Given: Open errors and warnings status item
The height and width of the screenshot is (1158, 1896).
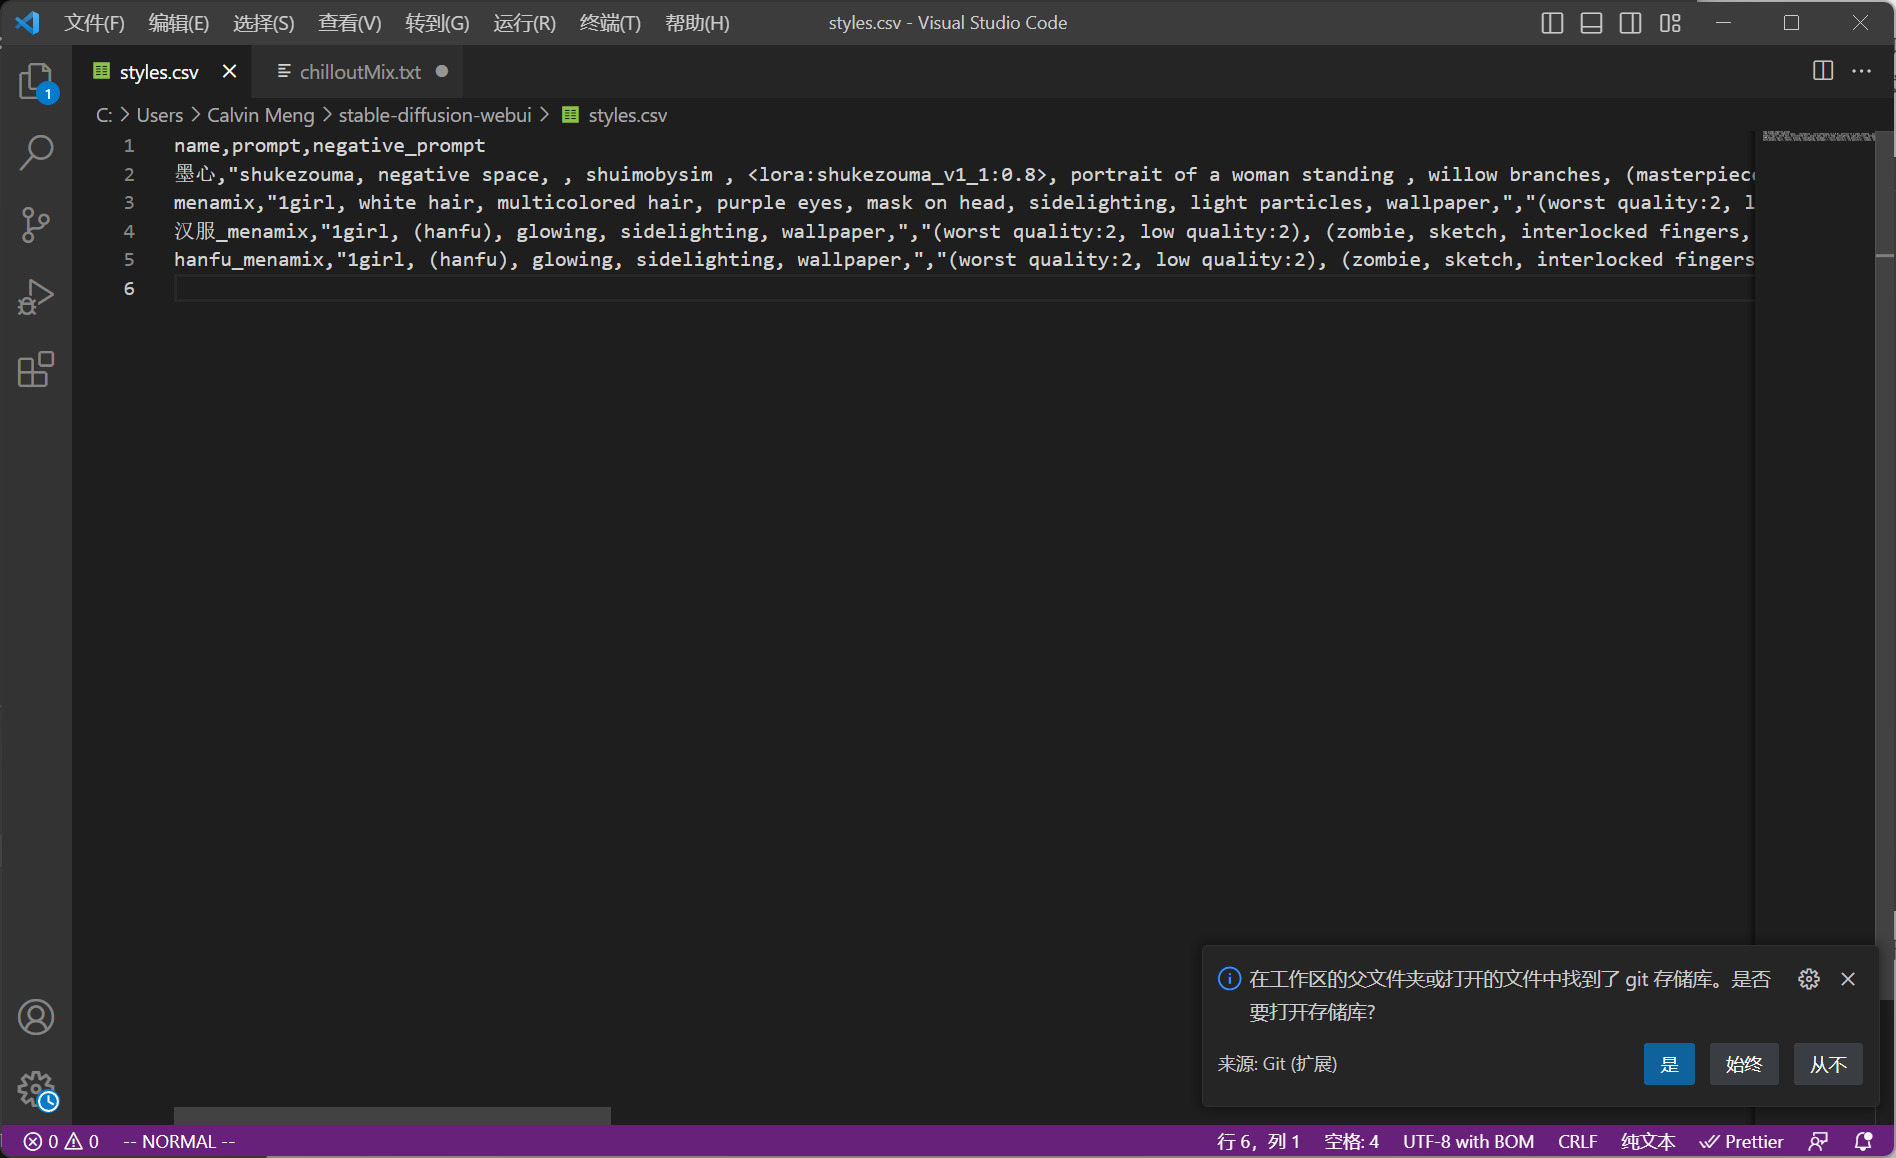Looking at the screenshot, I should [61, 1142].
